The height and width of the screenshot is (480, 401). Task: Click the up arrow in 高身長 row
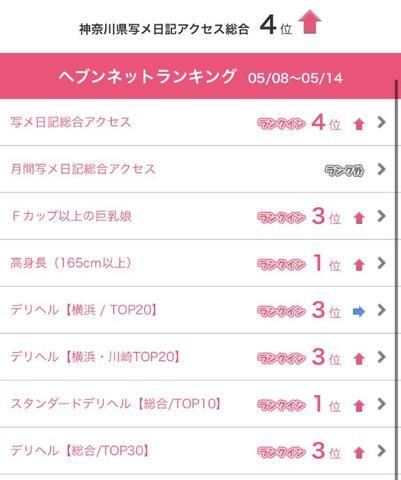359,265
